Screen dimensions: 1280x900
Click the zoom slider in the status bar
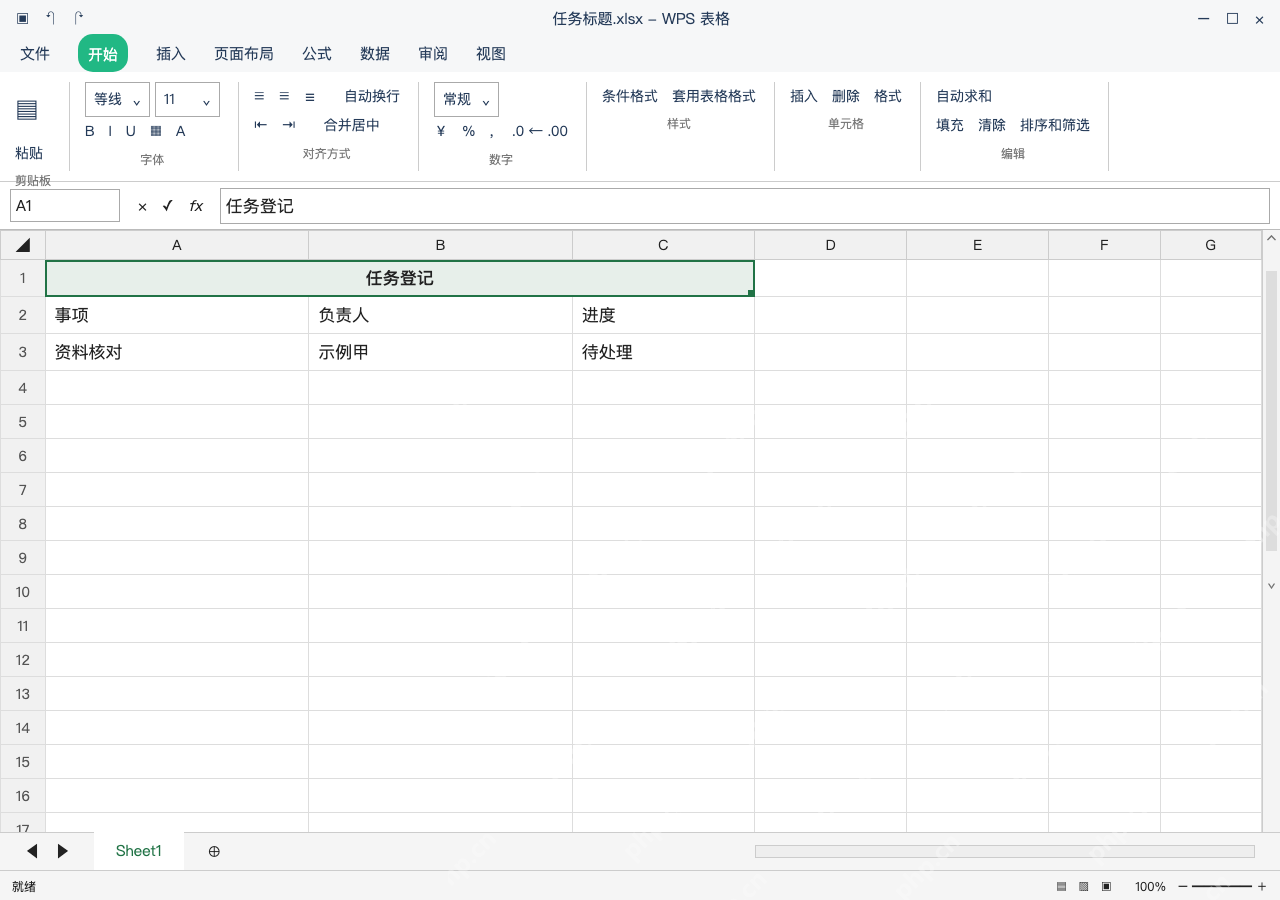(x=1221, y=886)
